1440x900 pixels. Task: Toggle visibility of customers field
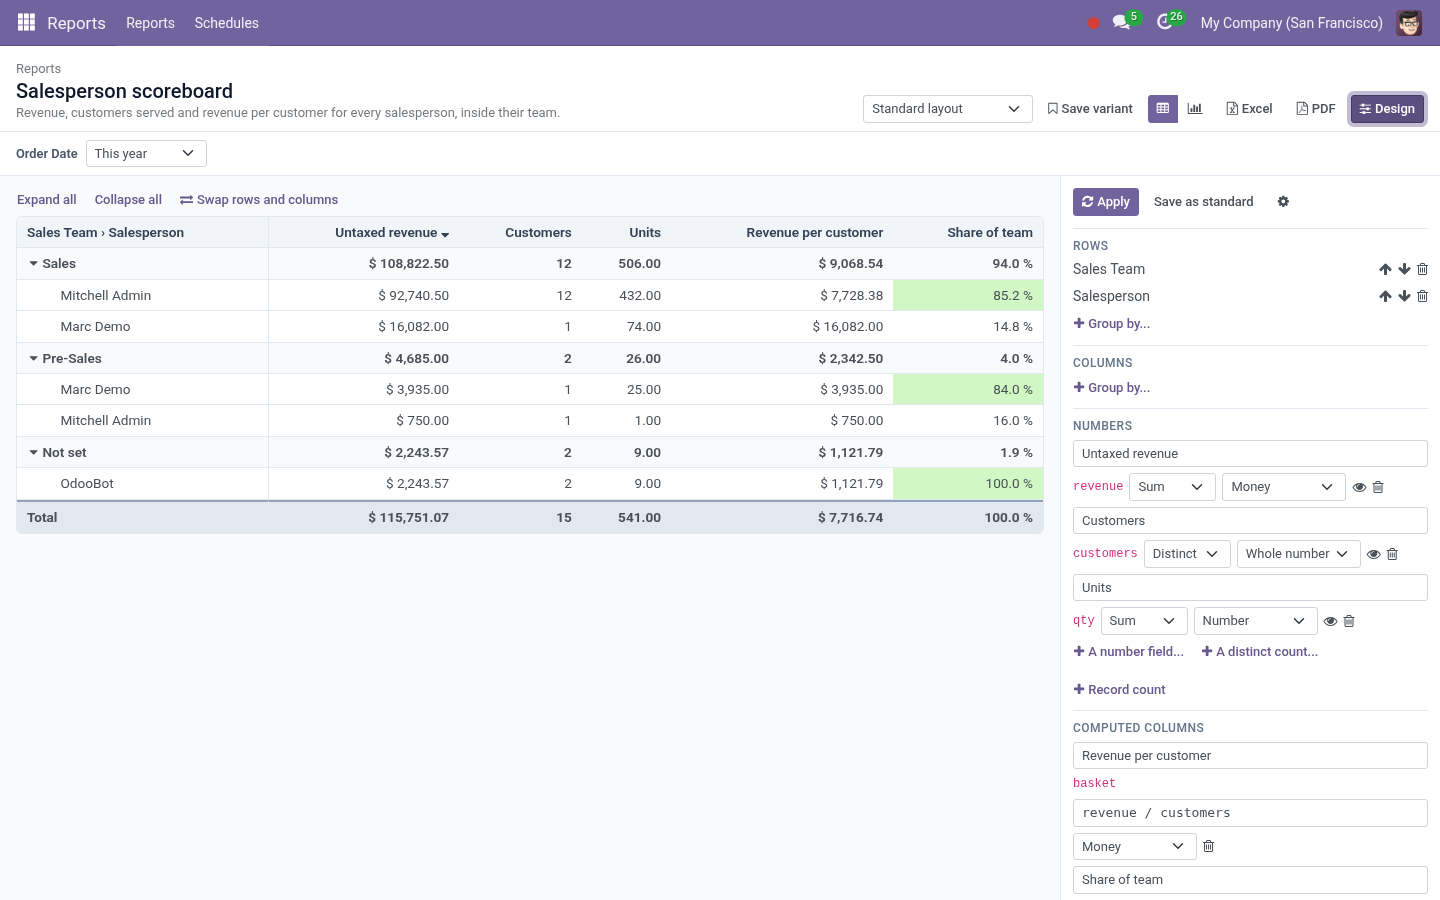tap(1373, 554)
